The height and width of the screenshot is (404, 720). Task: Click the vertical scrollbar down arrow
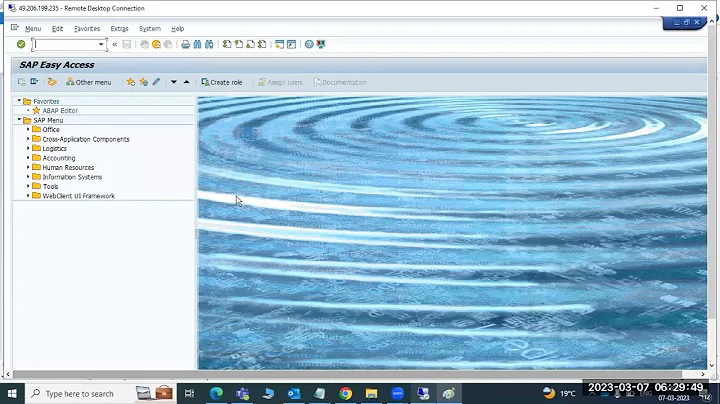tap(712, 365)
